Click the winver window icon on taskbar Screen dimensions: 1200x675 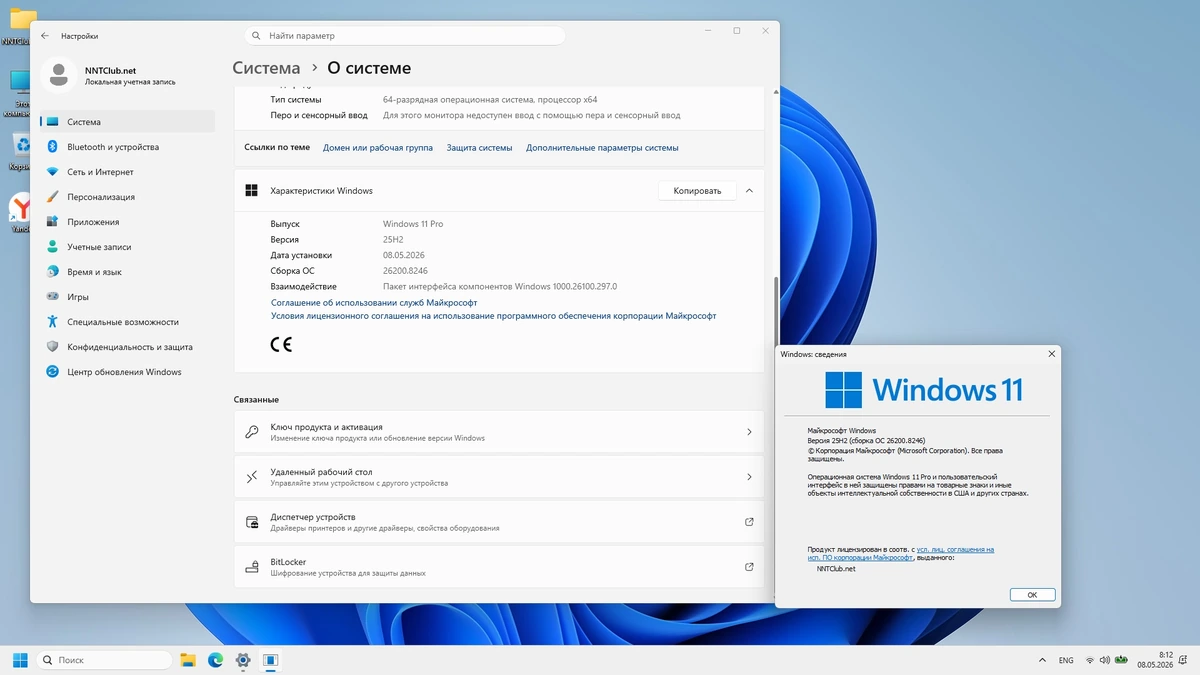click(x=270, y=660)
